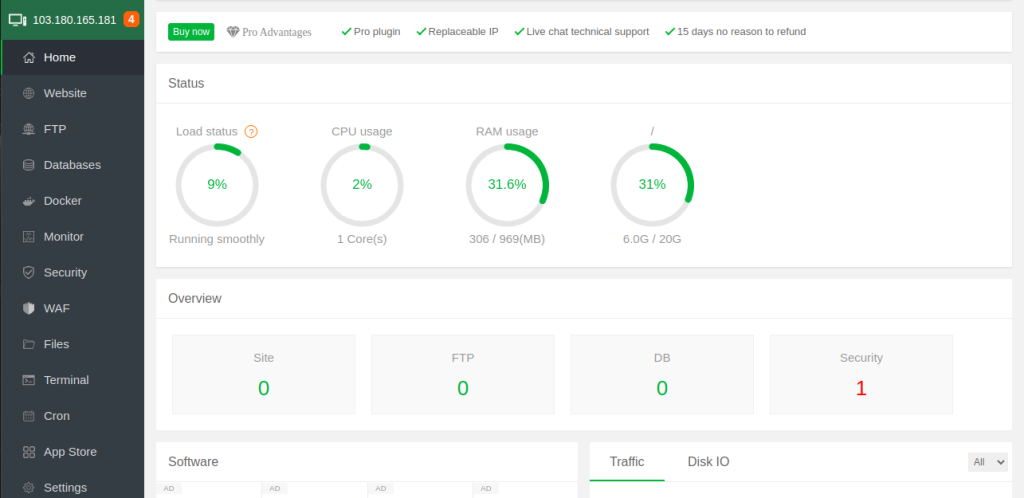Open the Monitor menu item
This screenshot has height=498, width=1024.
click(x=63, y=237)
